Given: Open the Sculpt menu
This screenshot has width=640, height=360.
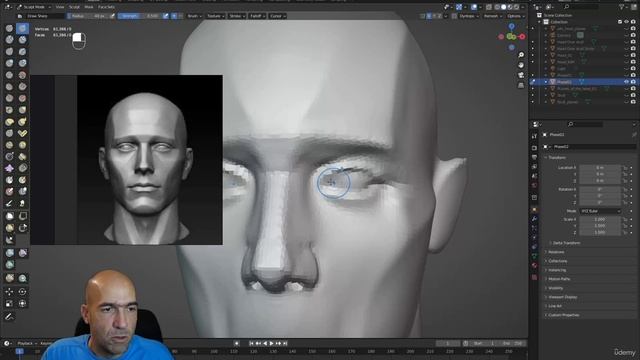Looking at the screenshot, I should 74,7.
